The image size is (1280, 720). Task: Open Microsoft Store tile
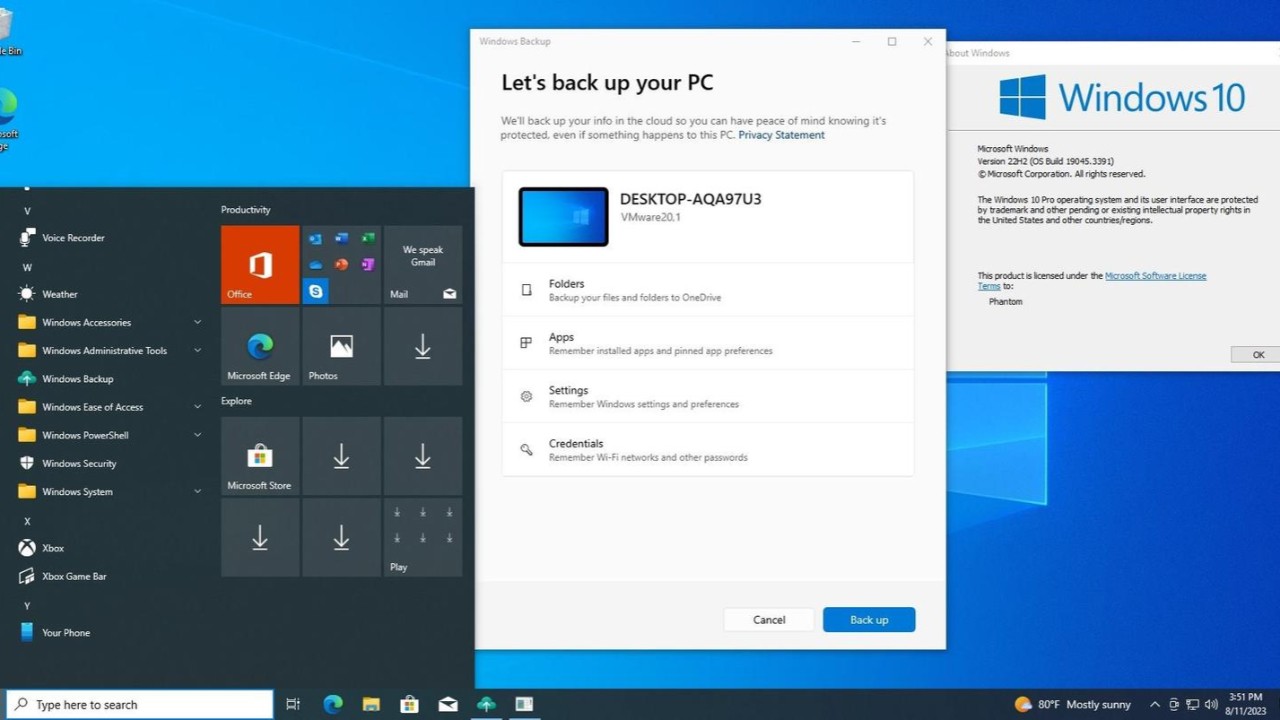[260, 456]
